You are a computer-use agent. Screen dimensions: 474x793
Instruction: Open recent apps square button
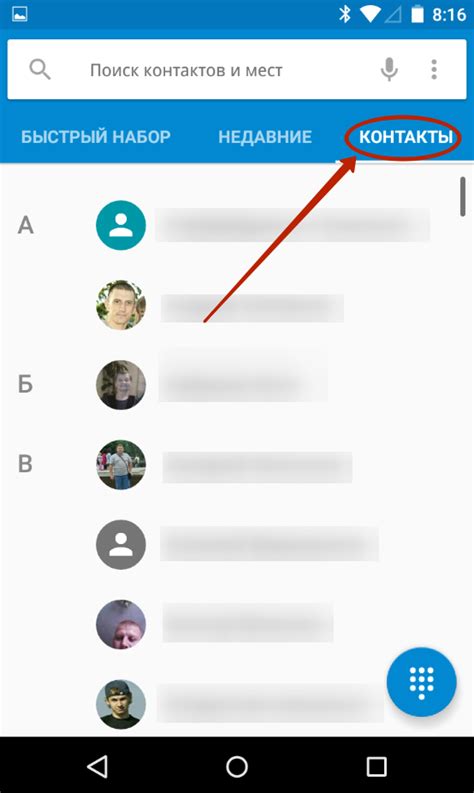point(376,767)
